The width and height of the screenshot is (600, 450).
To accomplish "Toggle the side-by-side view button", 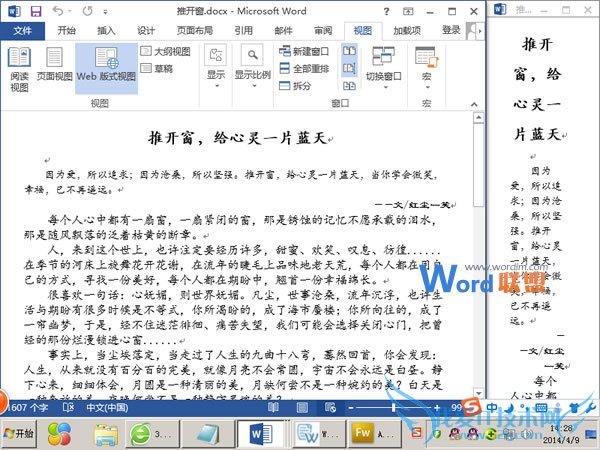I will coord(348,51).
